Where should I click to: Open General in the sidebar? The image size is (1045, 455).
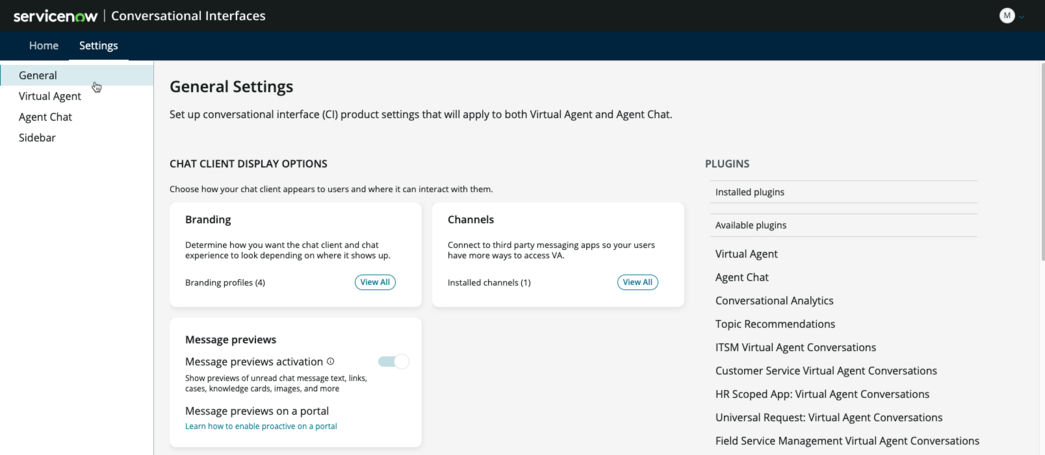point(77,75)
